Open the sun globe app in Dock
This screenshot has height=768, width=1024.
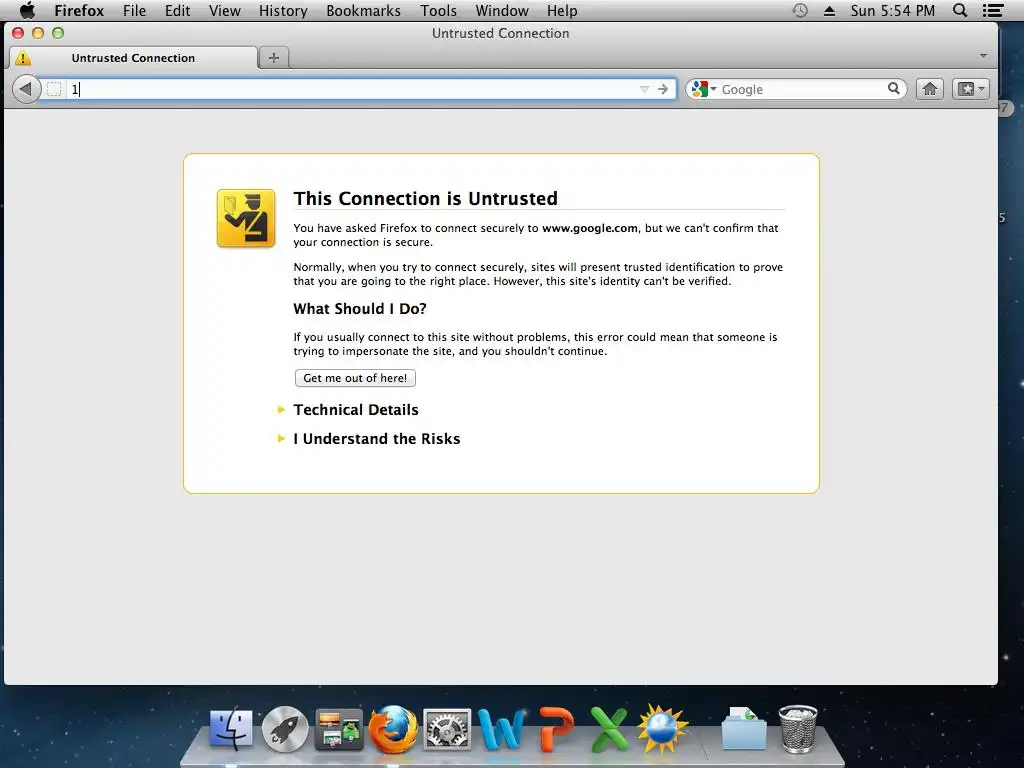(x=663, y=729)
